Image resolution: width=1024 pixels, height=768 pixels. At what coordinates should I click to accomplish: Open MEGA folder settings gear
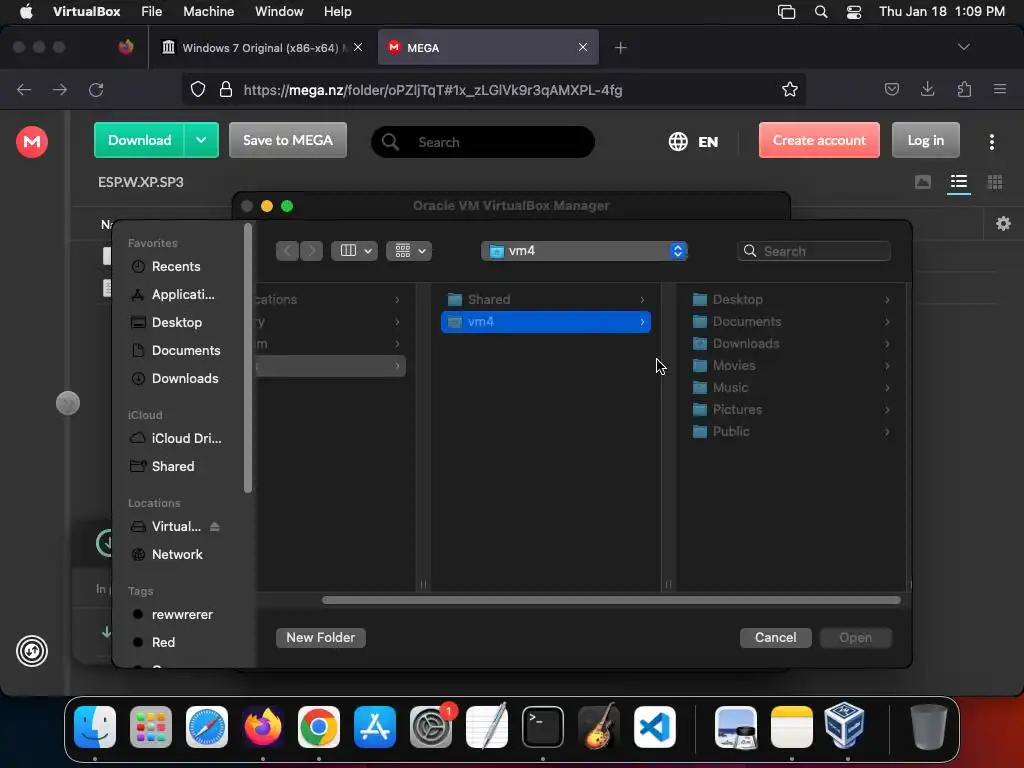point(1003,224)
